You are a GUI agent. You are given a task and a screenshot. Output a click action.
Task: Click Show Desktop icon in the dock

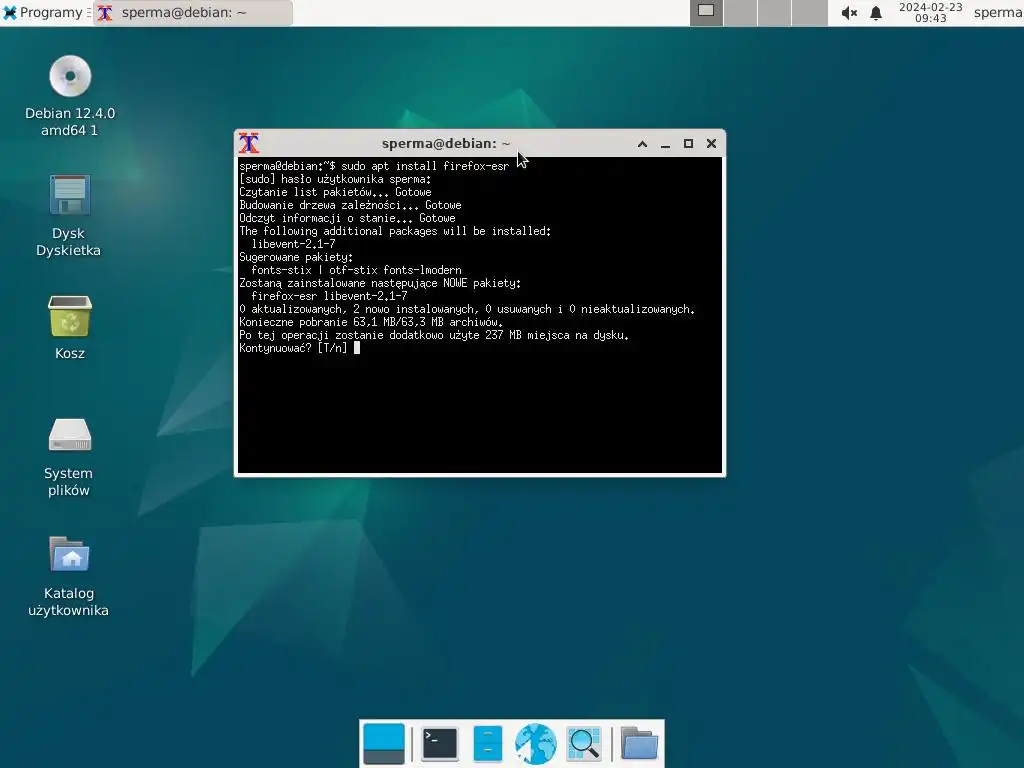tap(383, 743)
